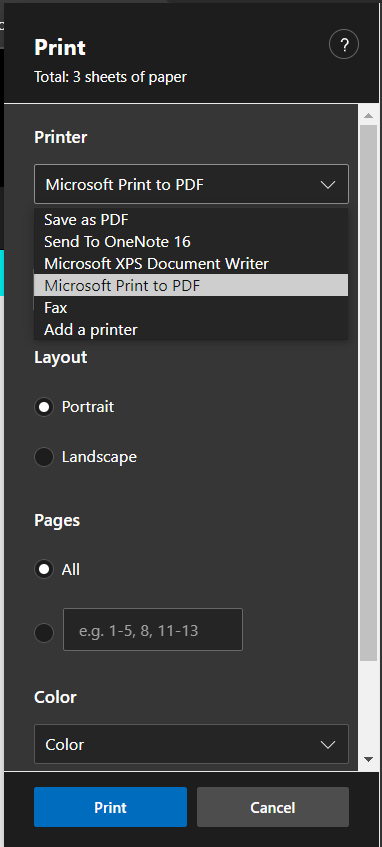The width and height of the screenshot is (382, 847).
Task: Select the Landscape layout radio button
Action: 44,457
